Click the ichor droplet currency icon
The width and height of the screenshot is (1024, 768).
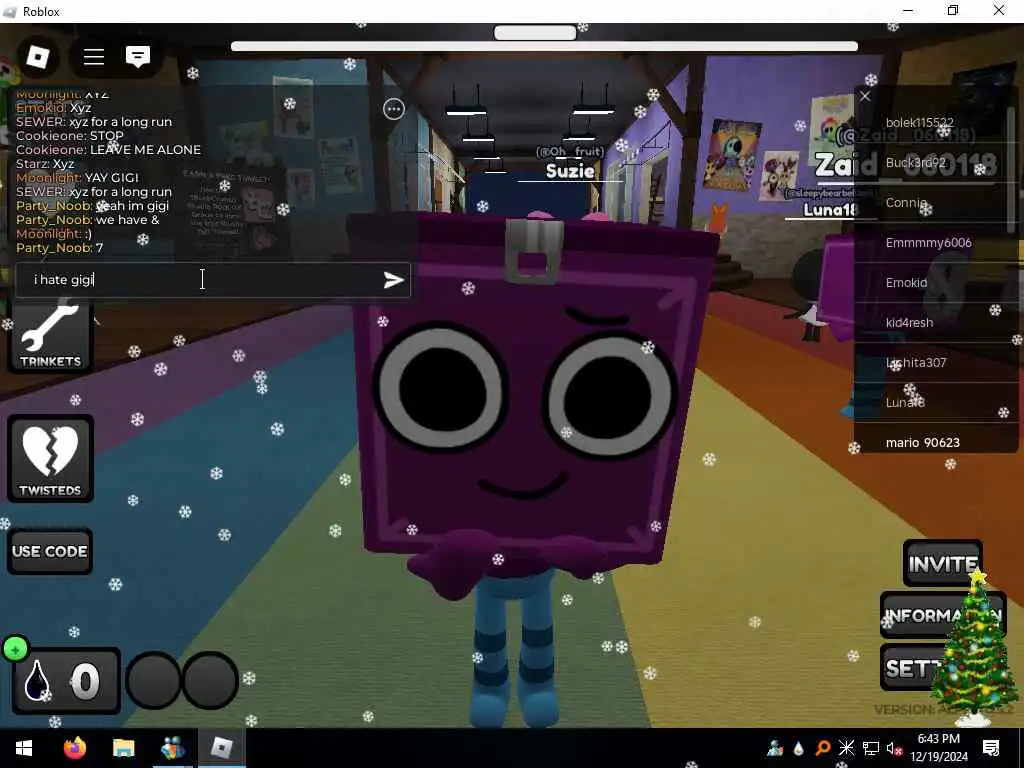(37, 681)
